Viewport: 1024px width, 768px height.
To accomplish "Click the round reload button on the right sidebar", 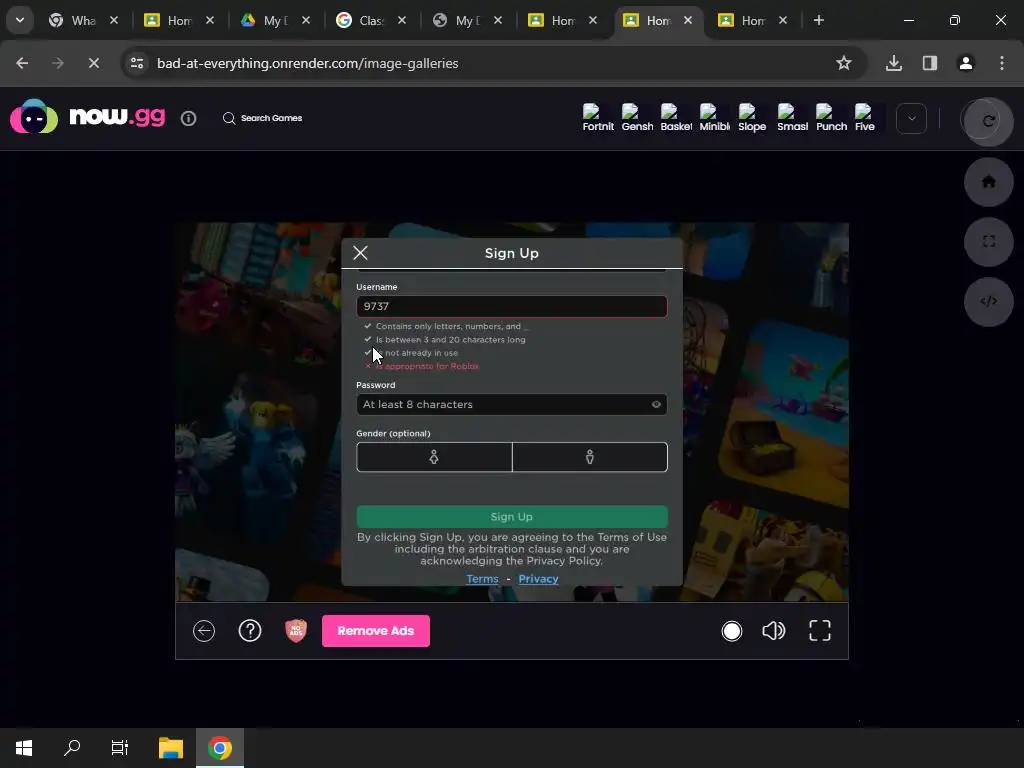I will pyautogui.click(x=989, y=121).
